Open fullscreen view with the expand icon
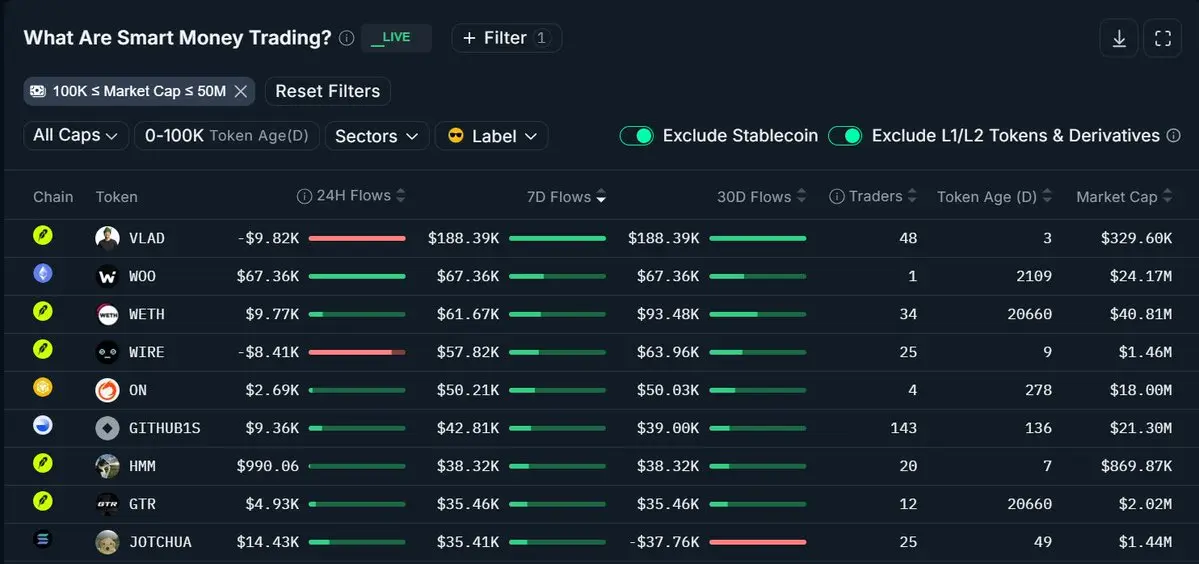 1162,38
